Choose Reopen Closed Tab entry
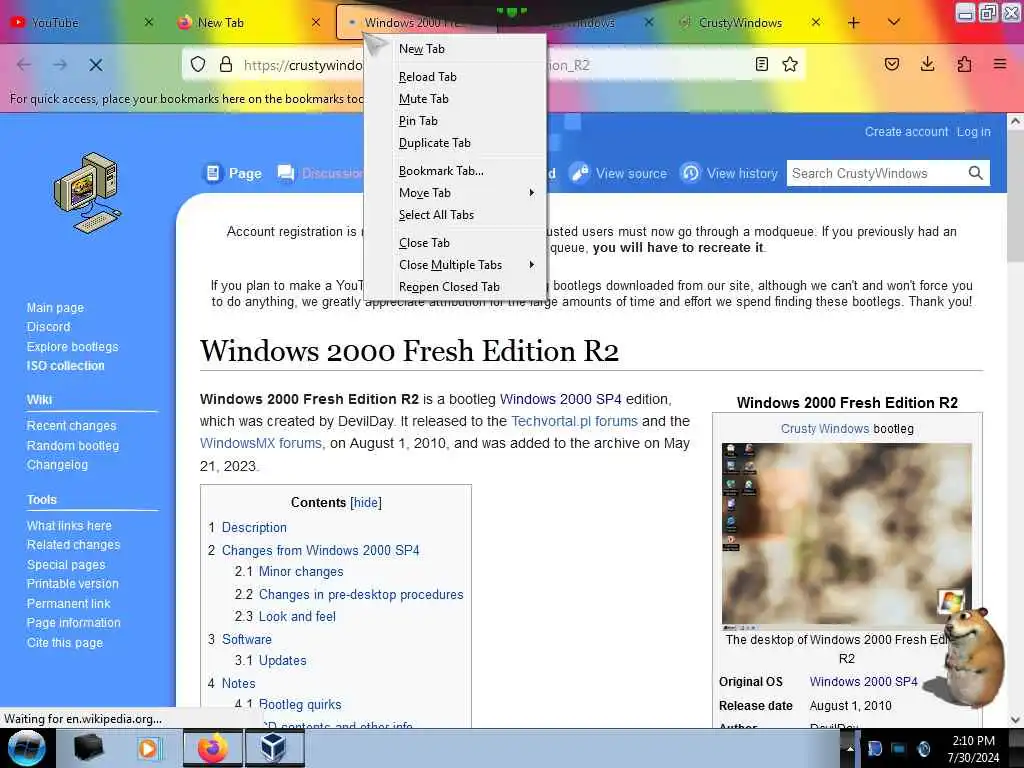Viewport: 1024px width, 768px height. (456, 287)
